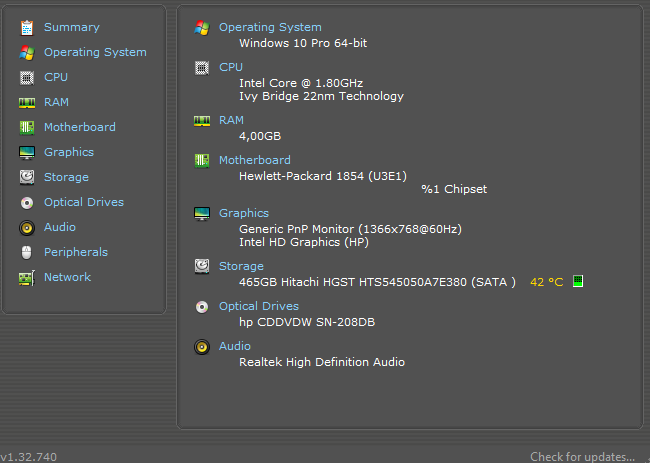Click CPU heading link in summary panel
The width and height of the screenshot is (650, 463).
click(x=231, y=67)
